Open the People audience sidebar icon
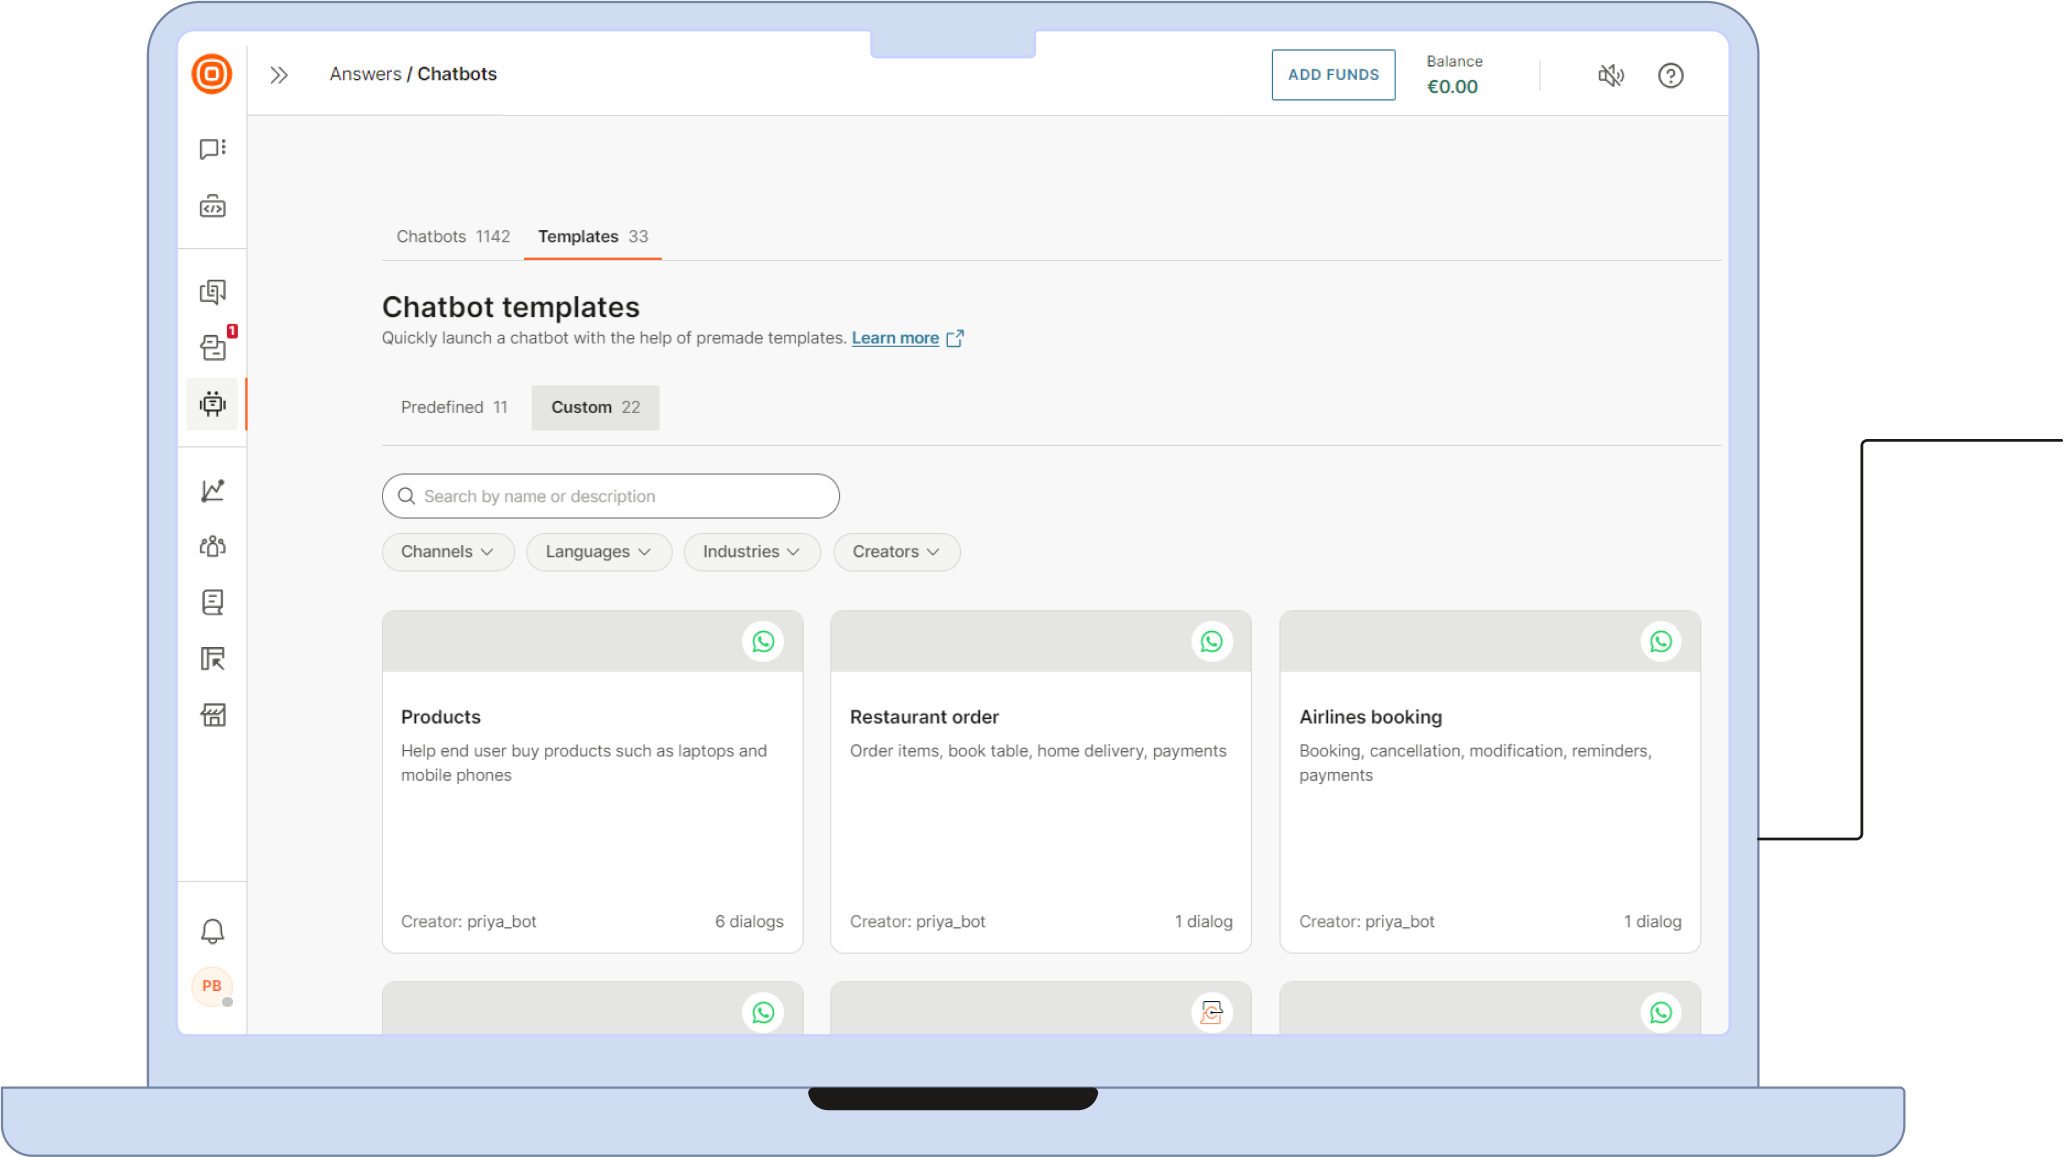This screenshot has height=1157, width=2064. click(212, 546)
